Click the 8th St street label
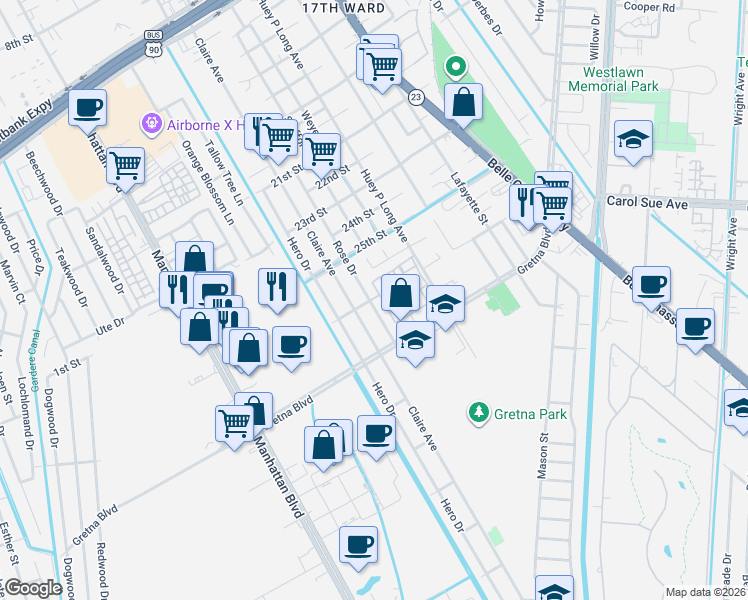 tap(19, 42)
